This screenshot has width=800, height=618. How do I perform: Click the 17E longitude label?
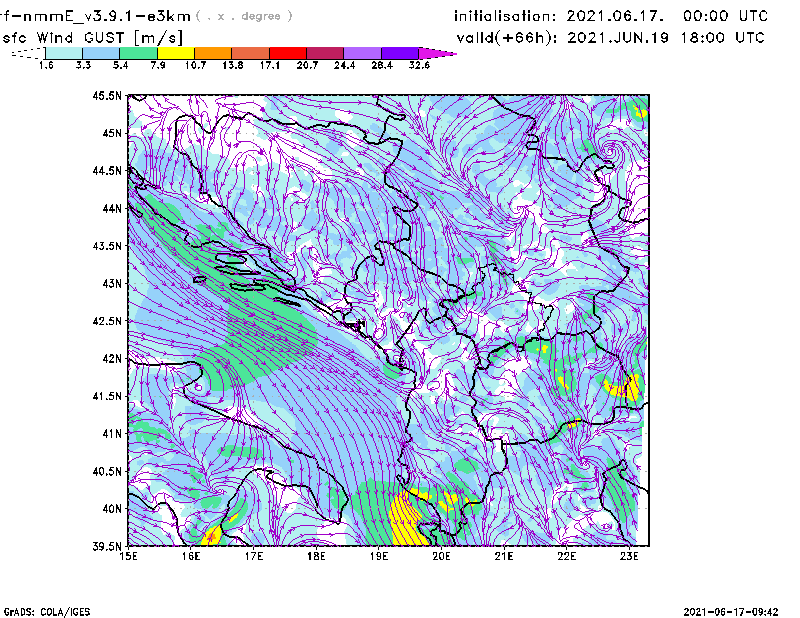254,556
